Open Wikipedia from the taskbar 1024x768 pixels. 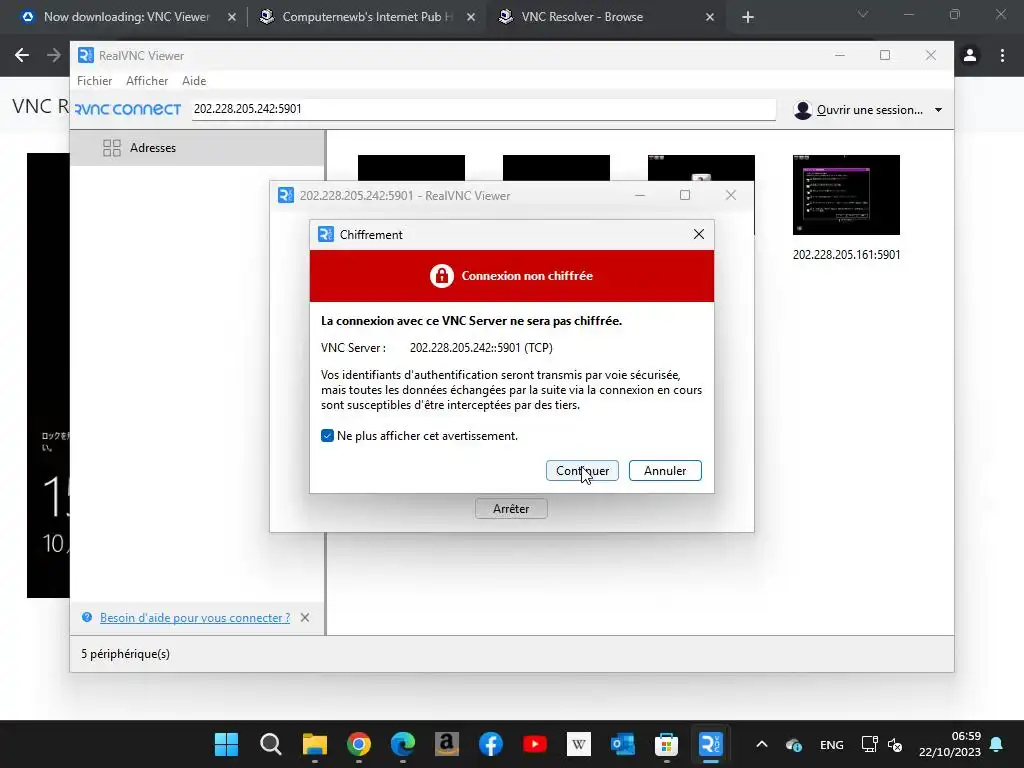click(579, 744)
